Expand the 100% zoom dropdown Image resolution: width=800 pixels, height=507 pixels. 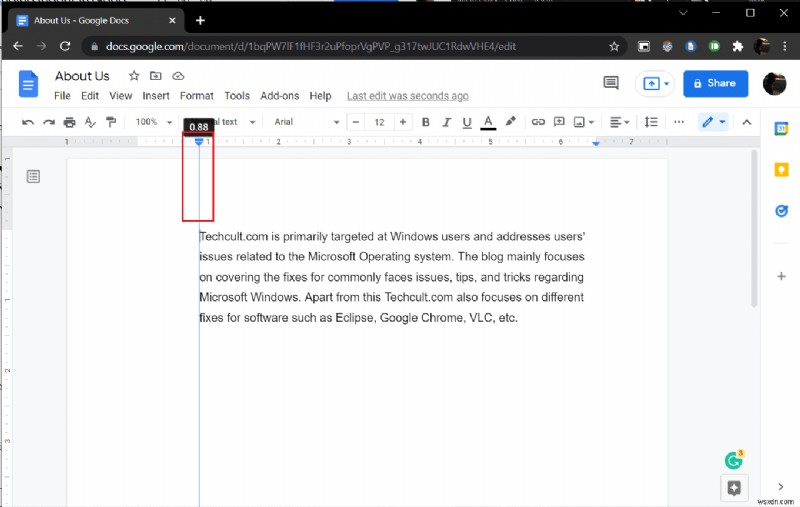154,122
